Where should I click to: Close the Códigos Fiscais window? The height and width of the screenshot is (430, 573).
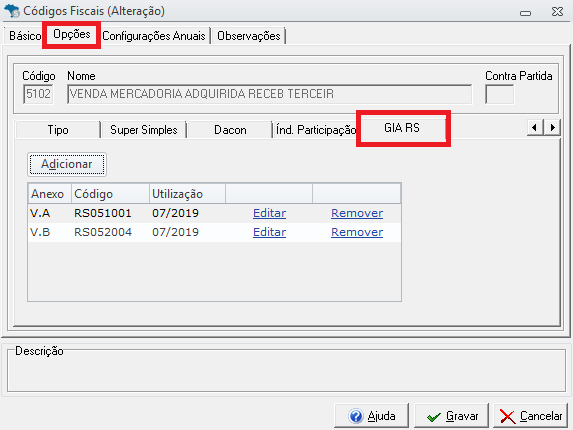click(x=557, y=12)
